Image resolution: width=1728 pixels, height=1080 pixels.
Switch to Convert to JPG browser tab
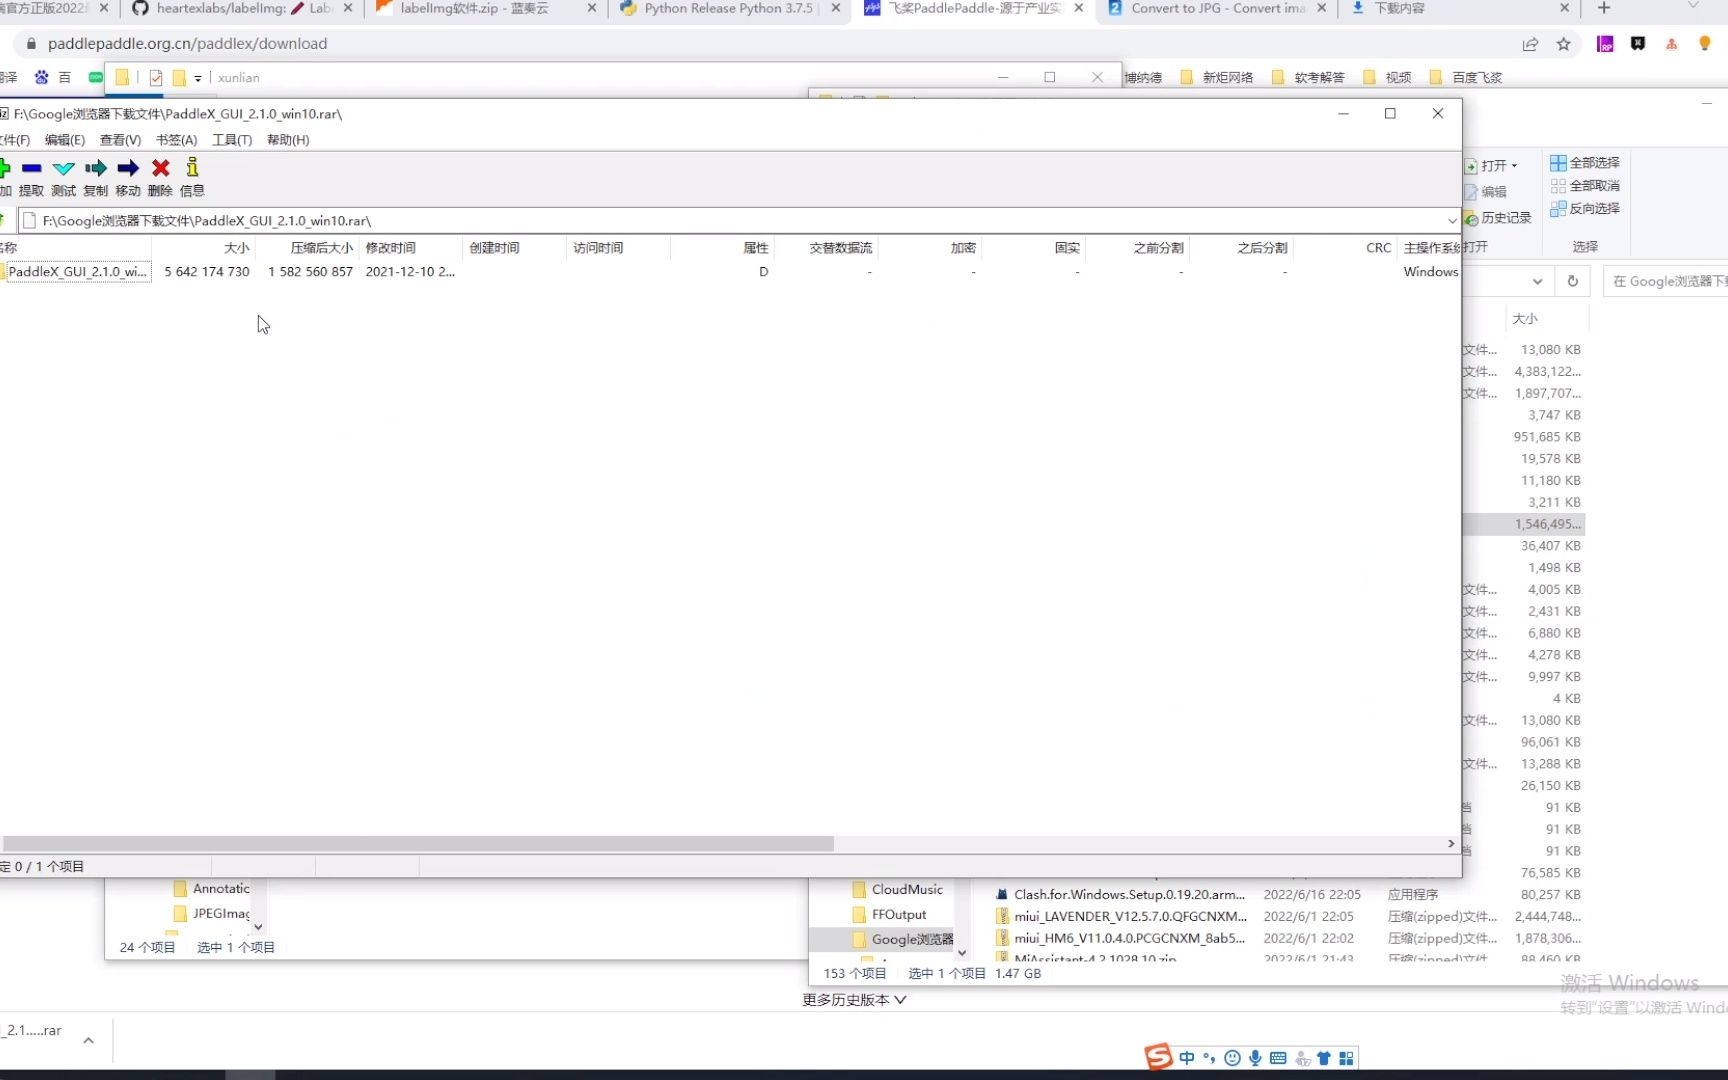click(1217, 8)
